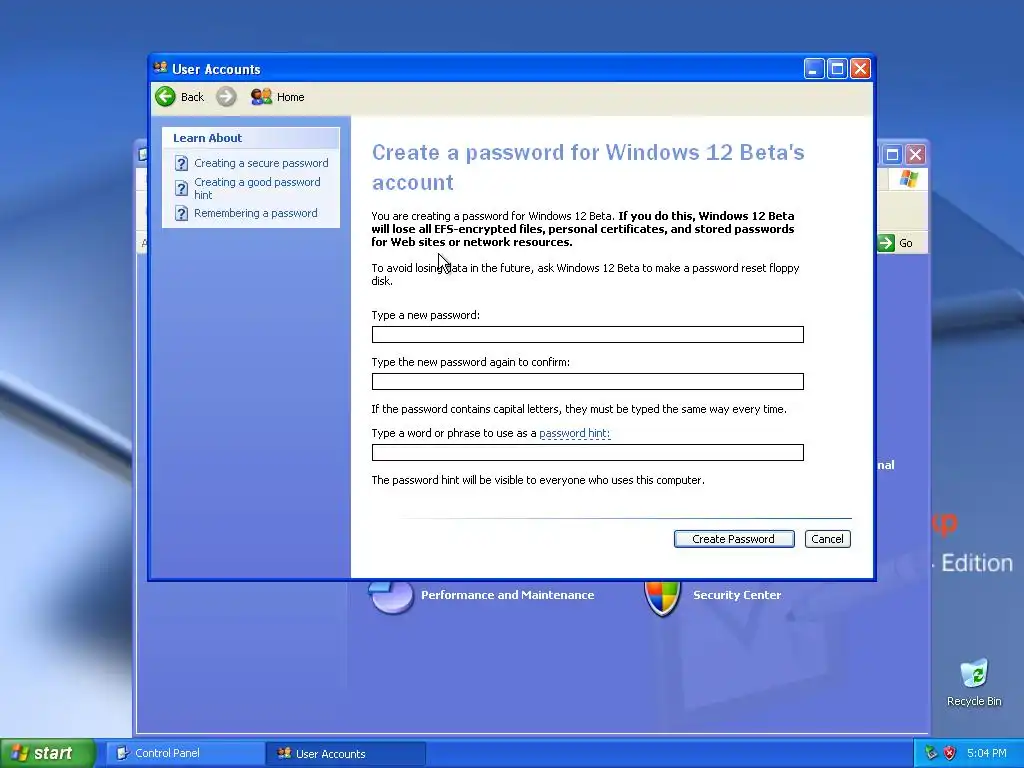Go to User Accounts Home icon

pyautogui.click(x=261, y=97)
